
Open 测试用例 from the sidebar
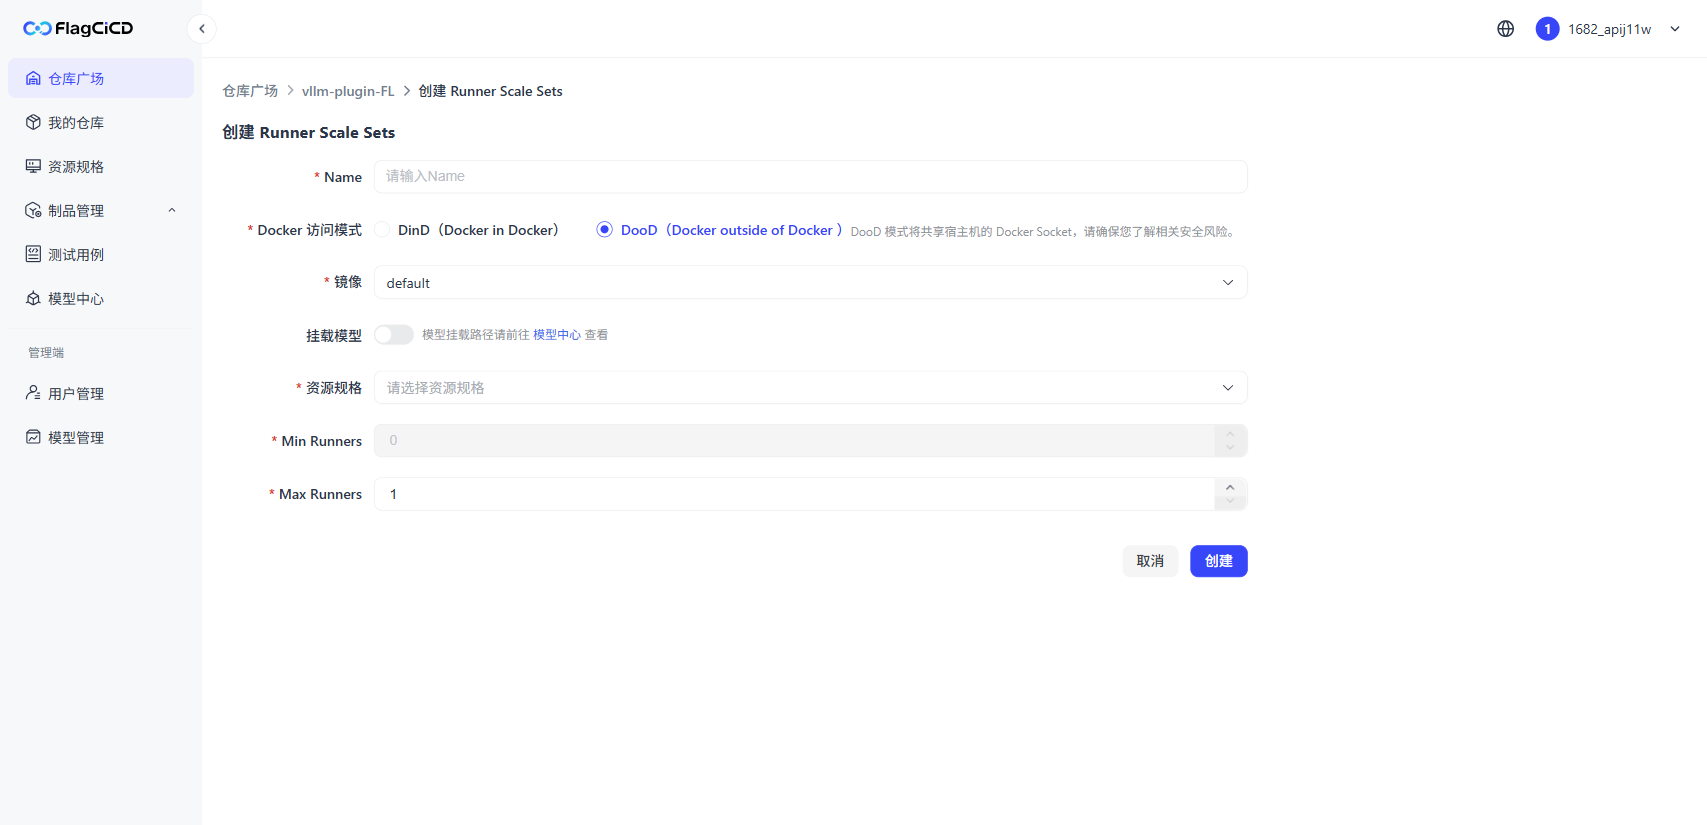click(x=101, y=254)
